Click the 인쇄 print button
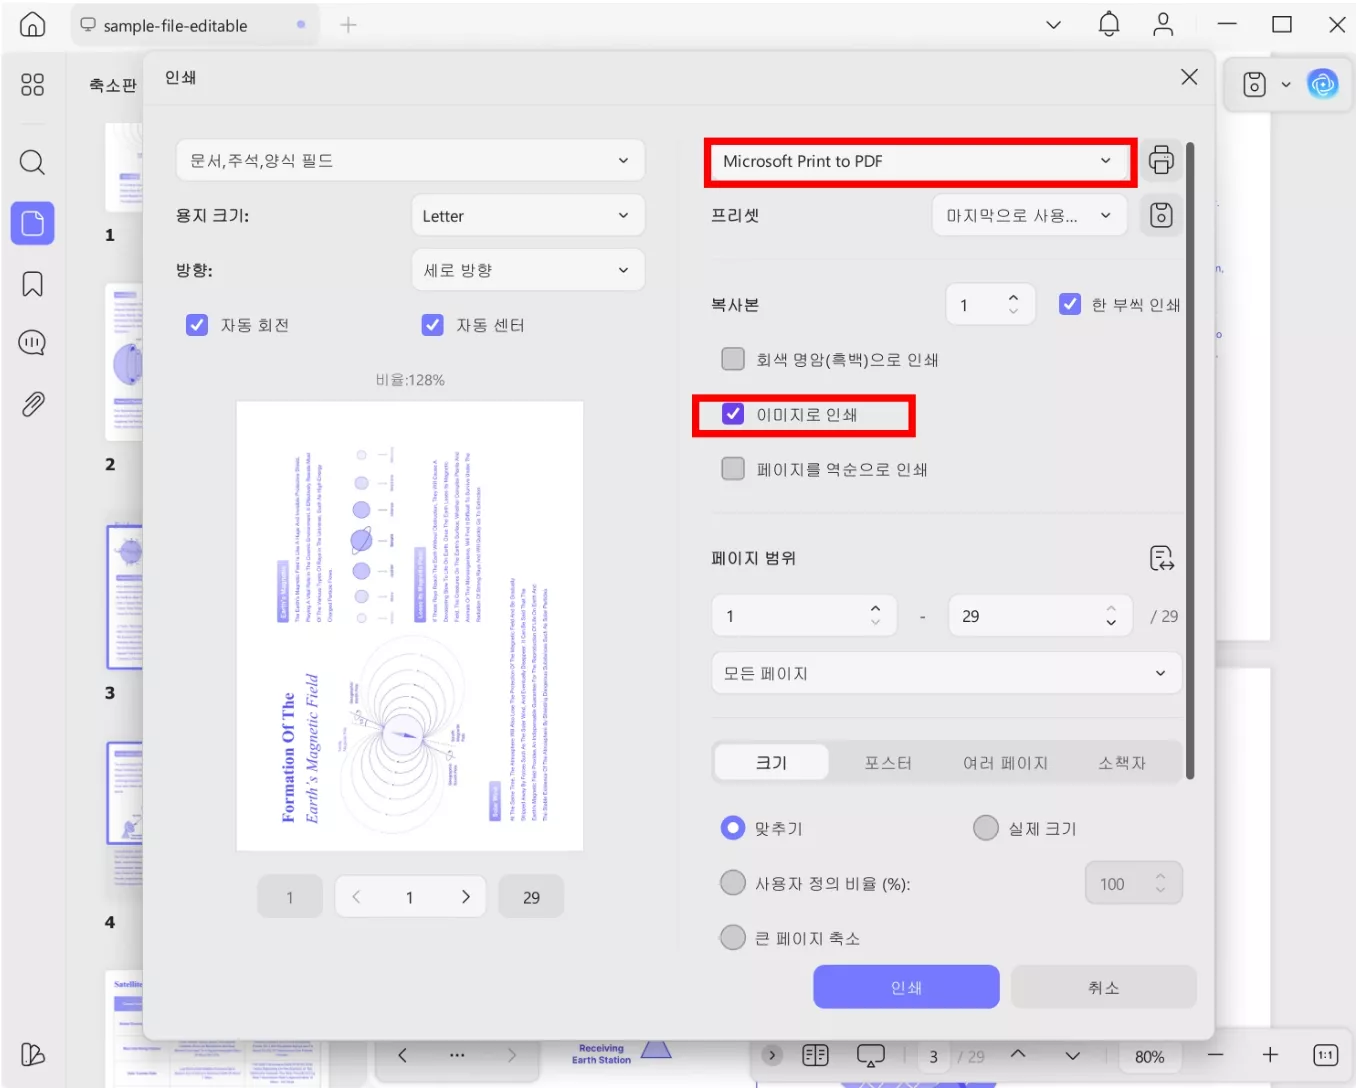 pyautogui.click(x=906, y=987)
